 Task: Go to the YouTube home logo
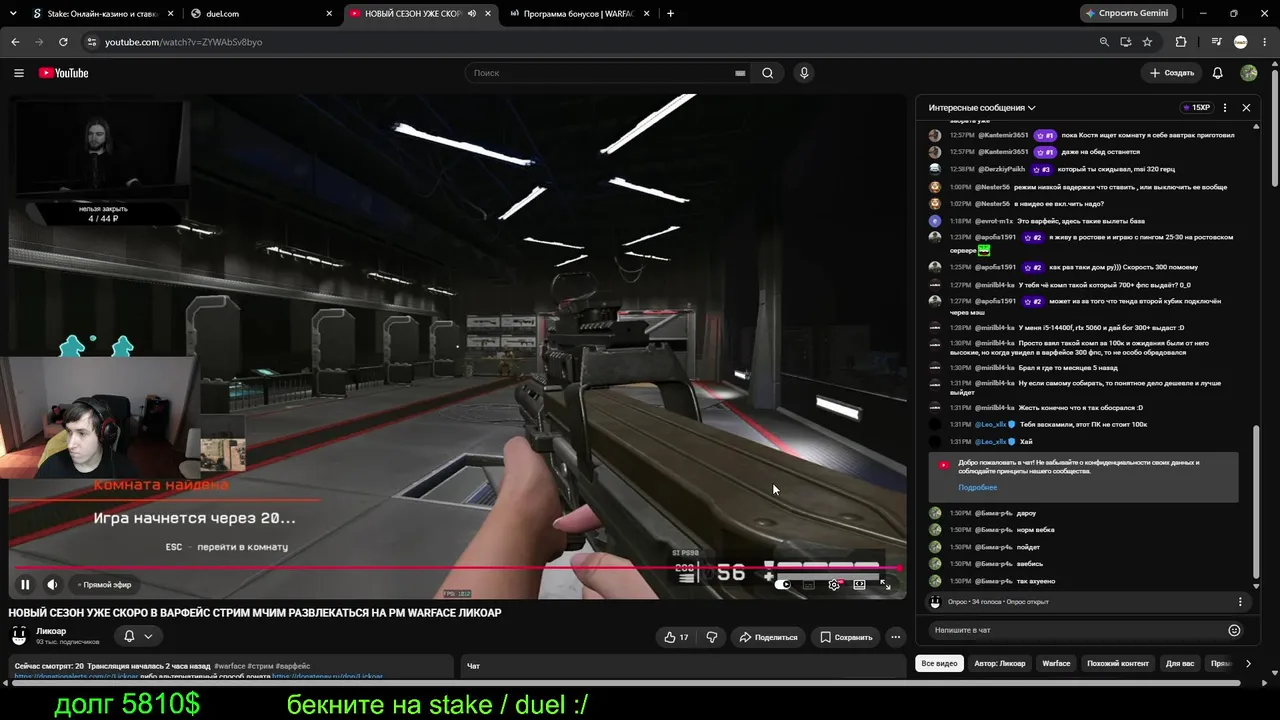[64, 73]
